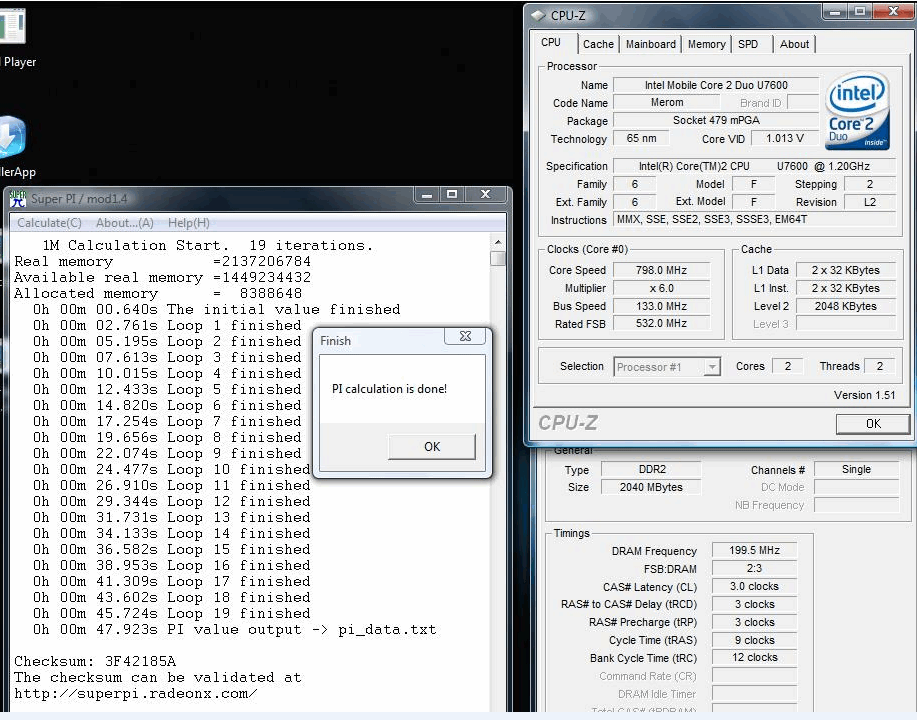This screenshot has width=917, height=720.
Task: Switch to the About tab in CPU-Z
Action: pyautogui.click(x=794, y=44)
